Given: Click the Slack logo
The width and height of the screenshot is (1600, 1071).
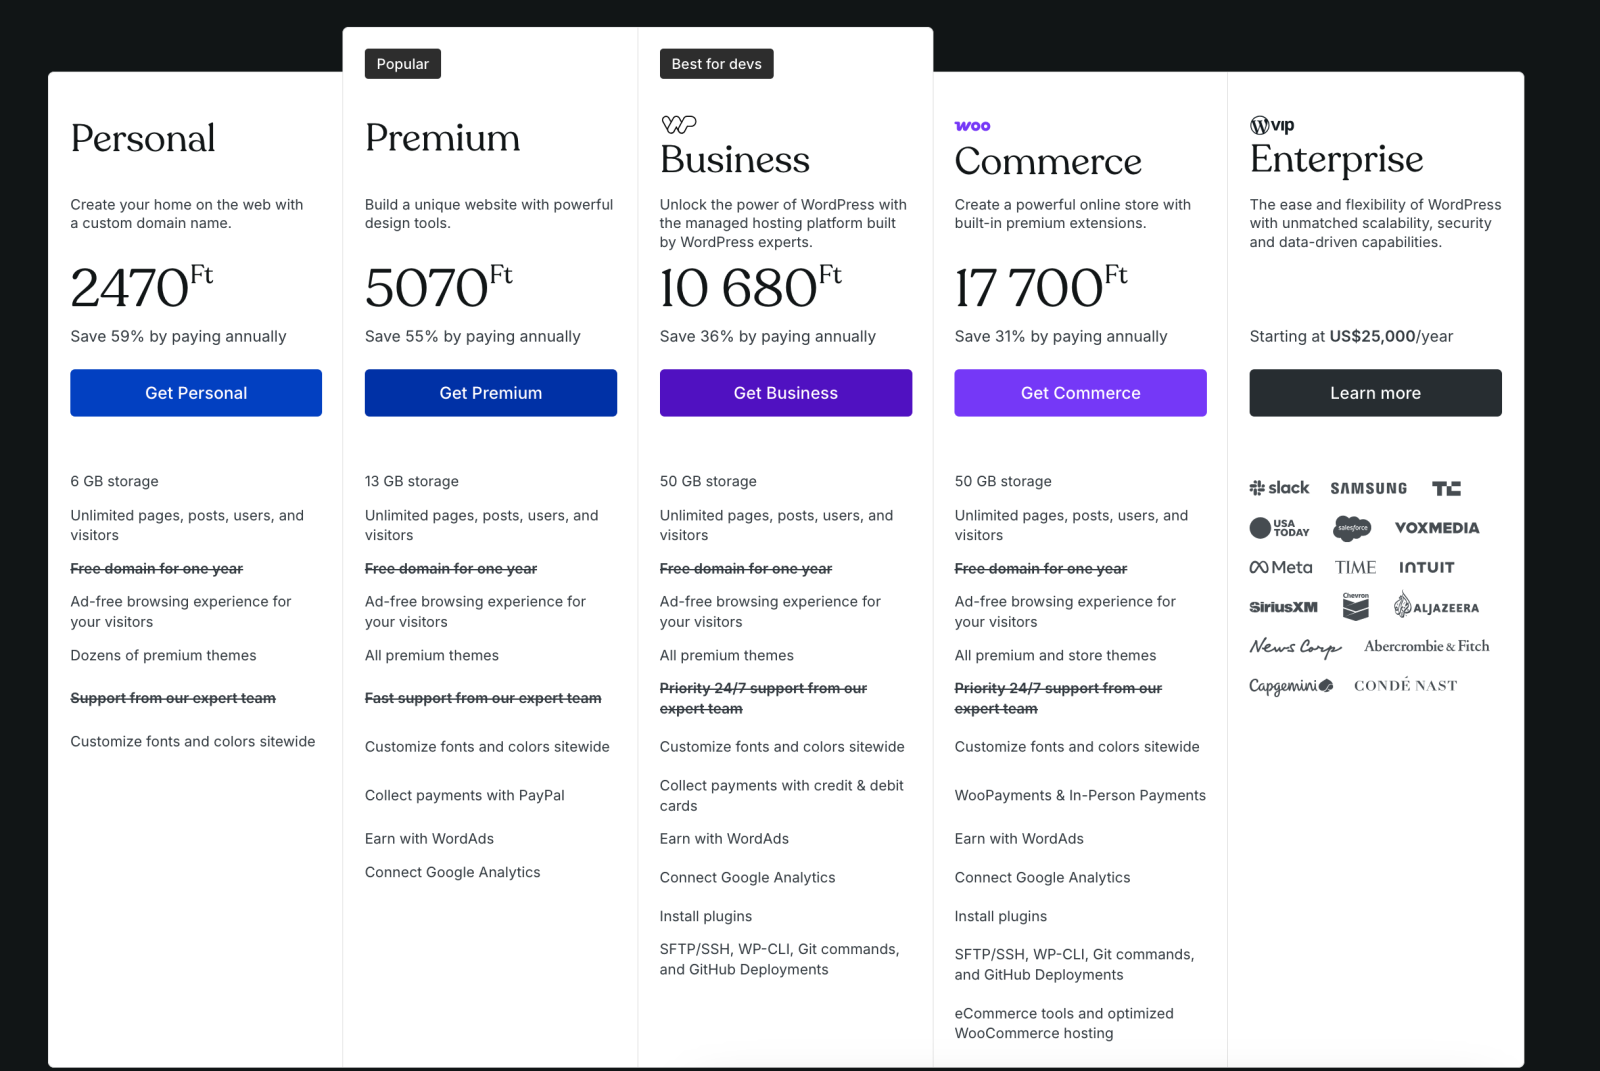Looking at the screenshot, I should pyautogui.click(x=1279, y=488).
